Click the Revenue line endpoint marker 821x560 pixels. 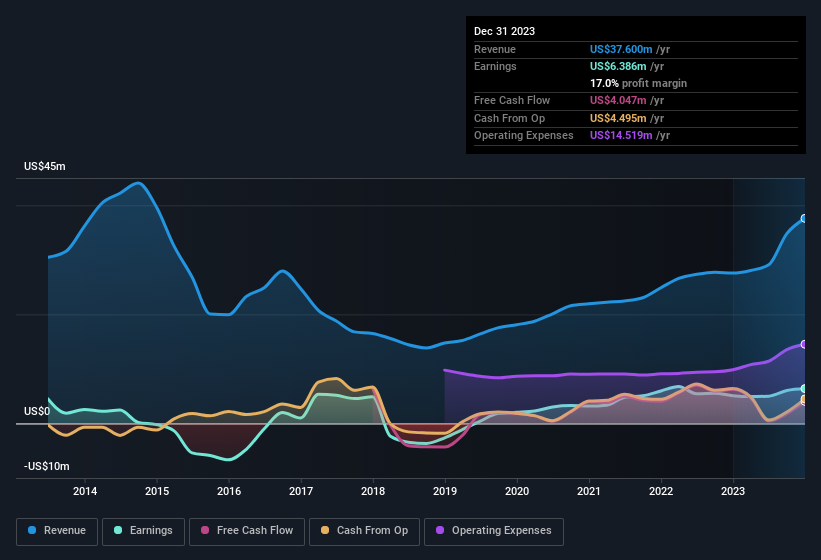[804, 218]
